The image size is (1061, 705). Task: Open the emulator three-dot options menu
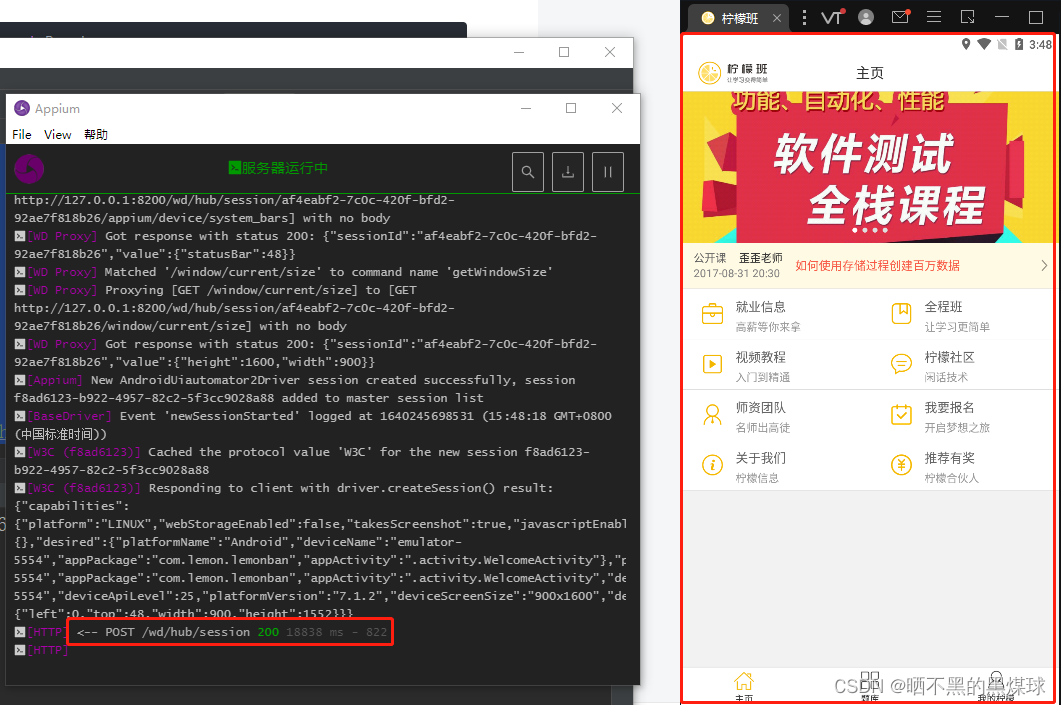point(804,18)
